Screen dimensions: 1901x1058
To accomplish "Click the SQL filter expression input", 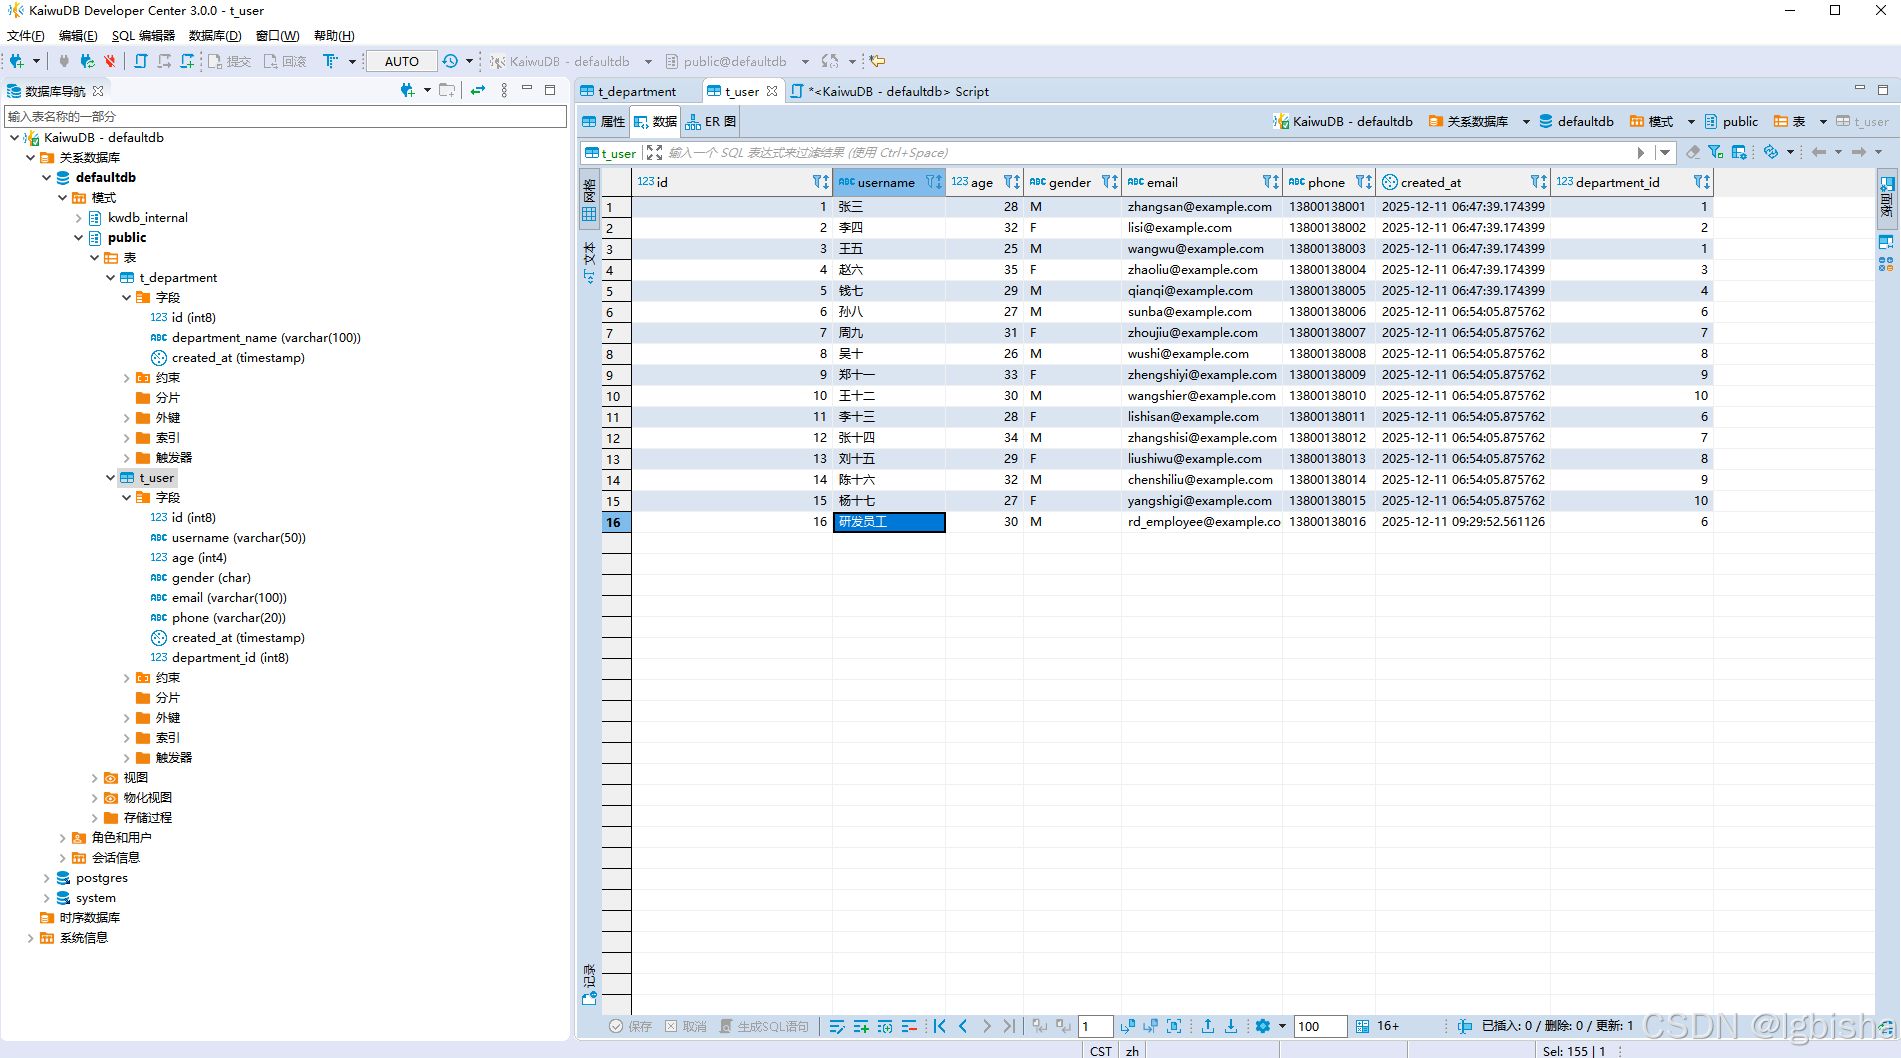I will tap(1150, 152).
